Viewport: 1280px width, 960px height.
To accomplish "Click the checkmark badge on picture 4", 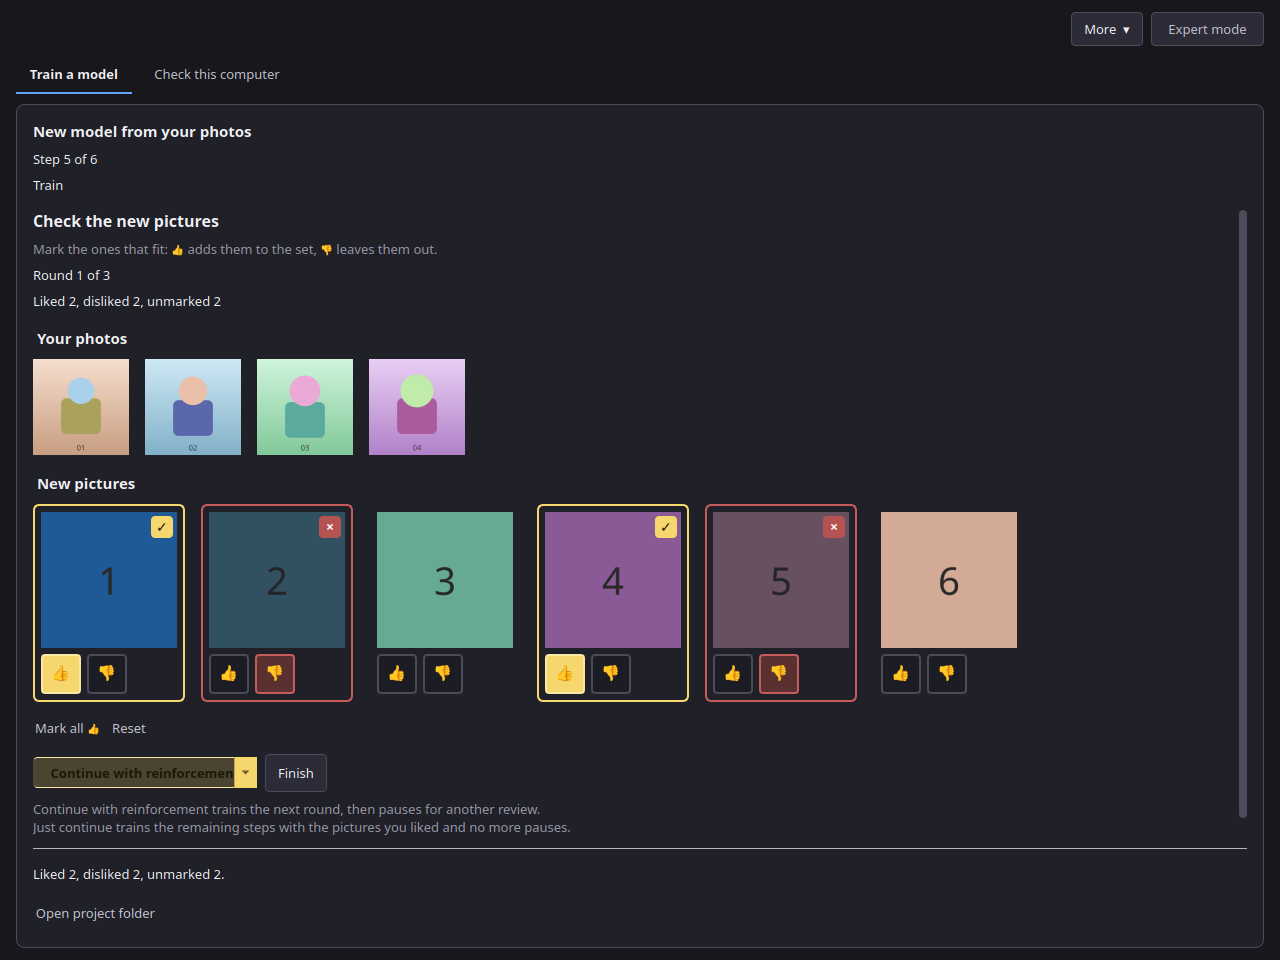I will click(x=666, y=527).
